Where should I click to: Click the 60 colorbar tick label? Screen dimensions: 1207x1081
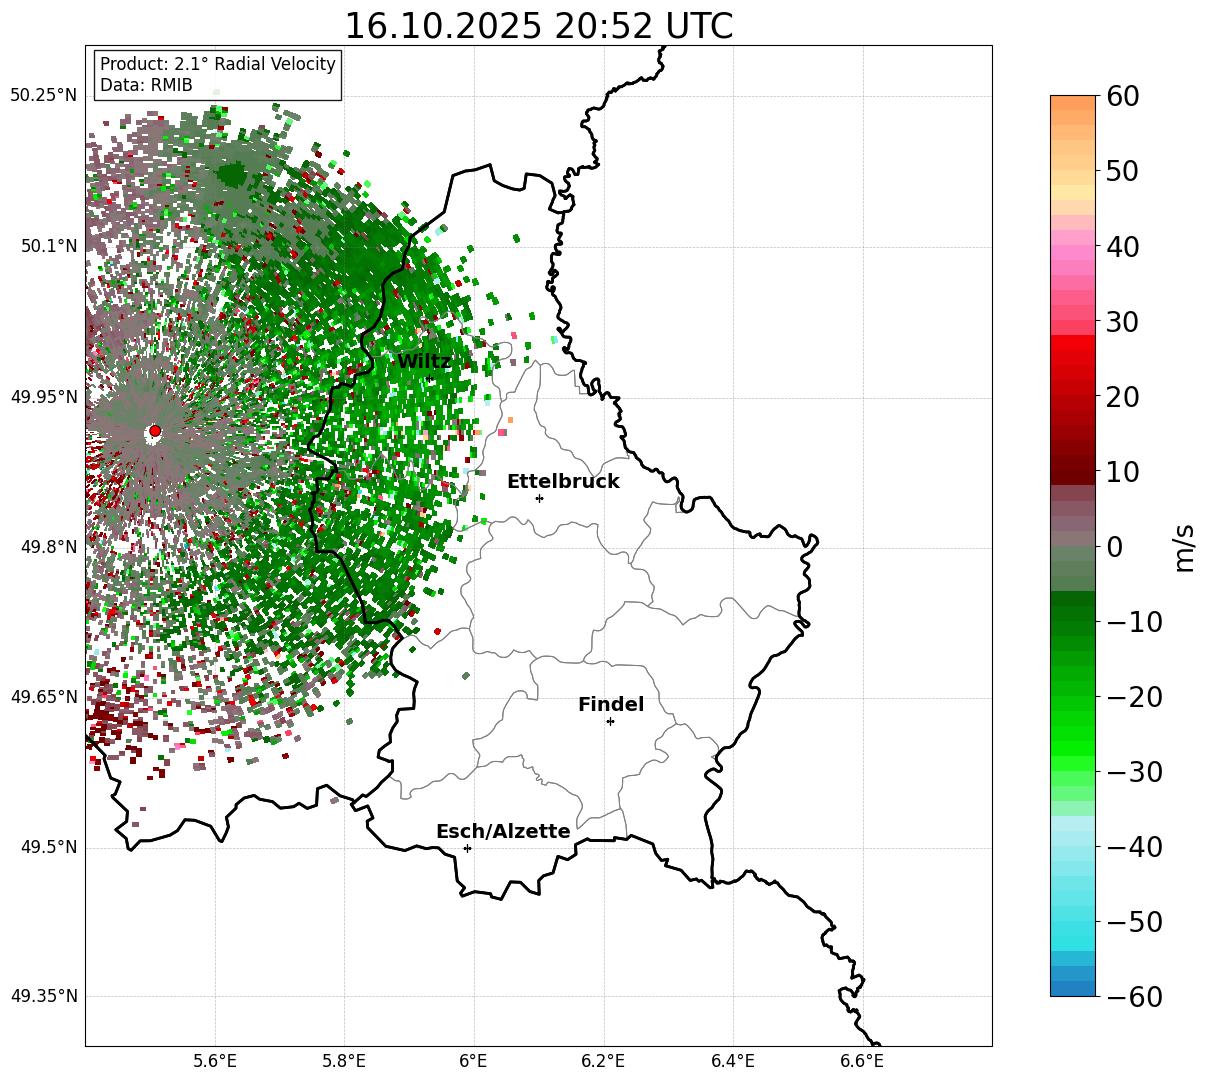pyautogui.click(x=1123, y=97)
